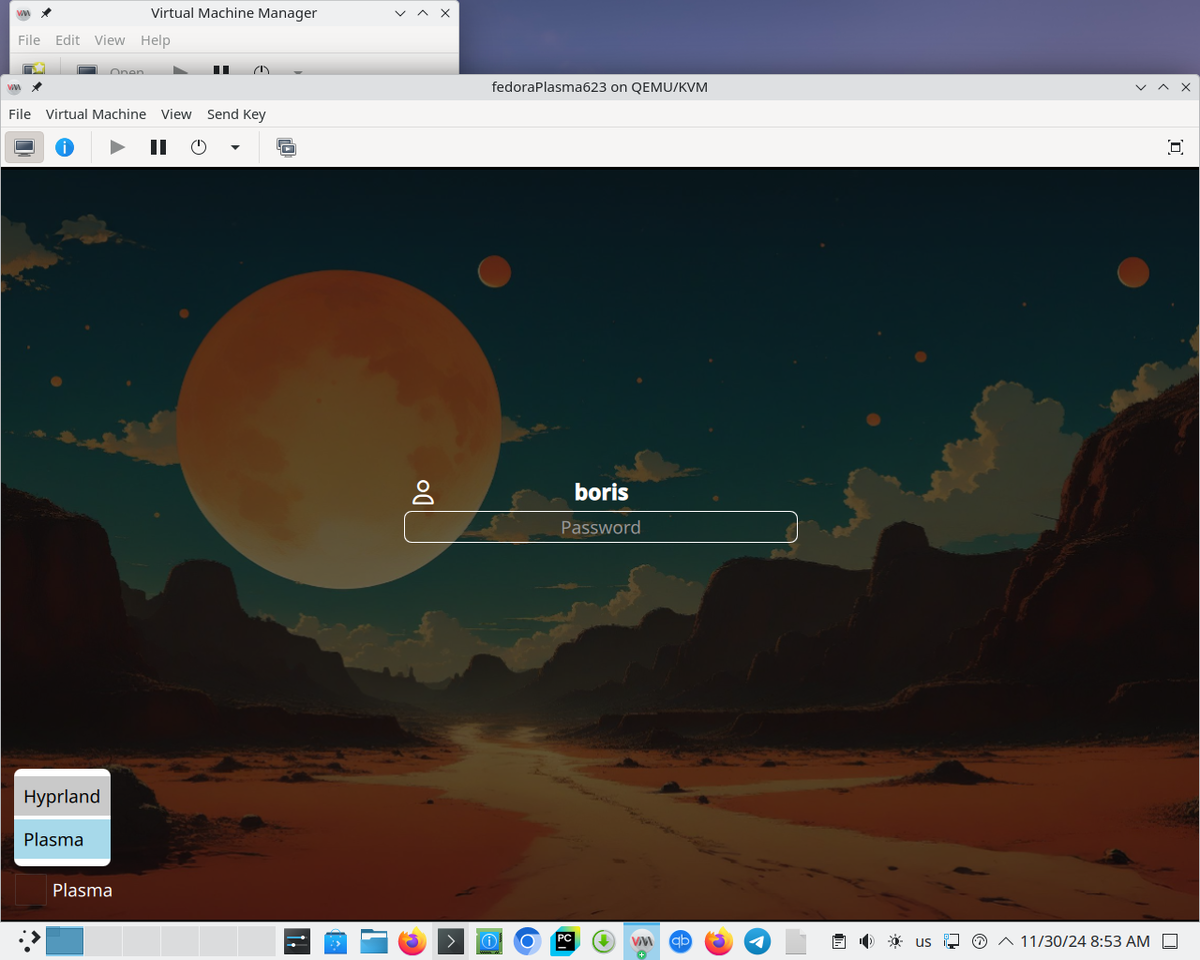
Task: Select the active virtual desktop in pager
Action: point(65,940)
